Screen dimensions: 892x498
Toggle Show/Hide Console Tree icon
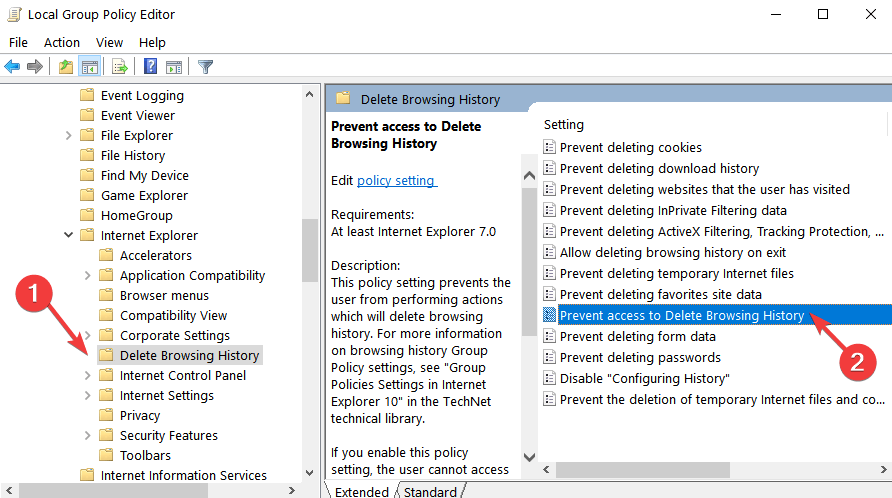click(x=90, y=67)
